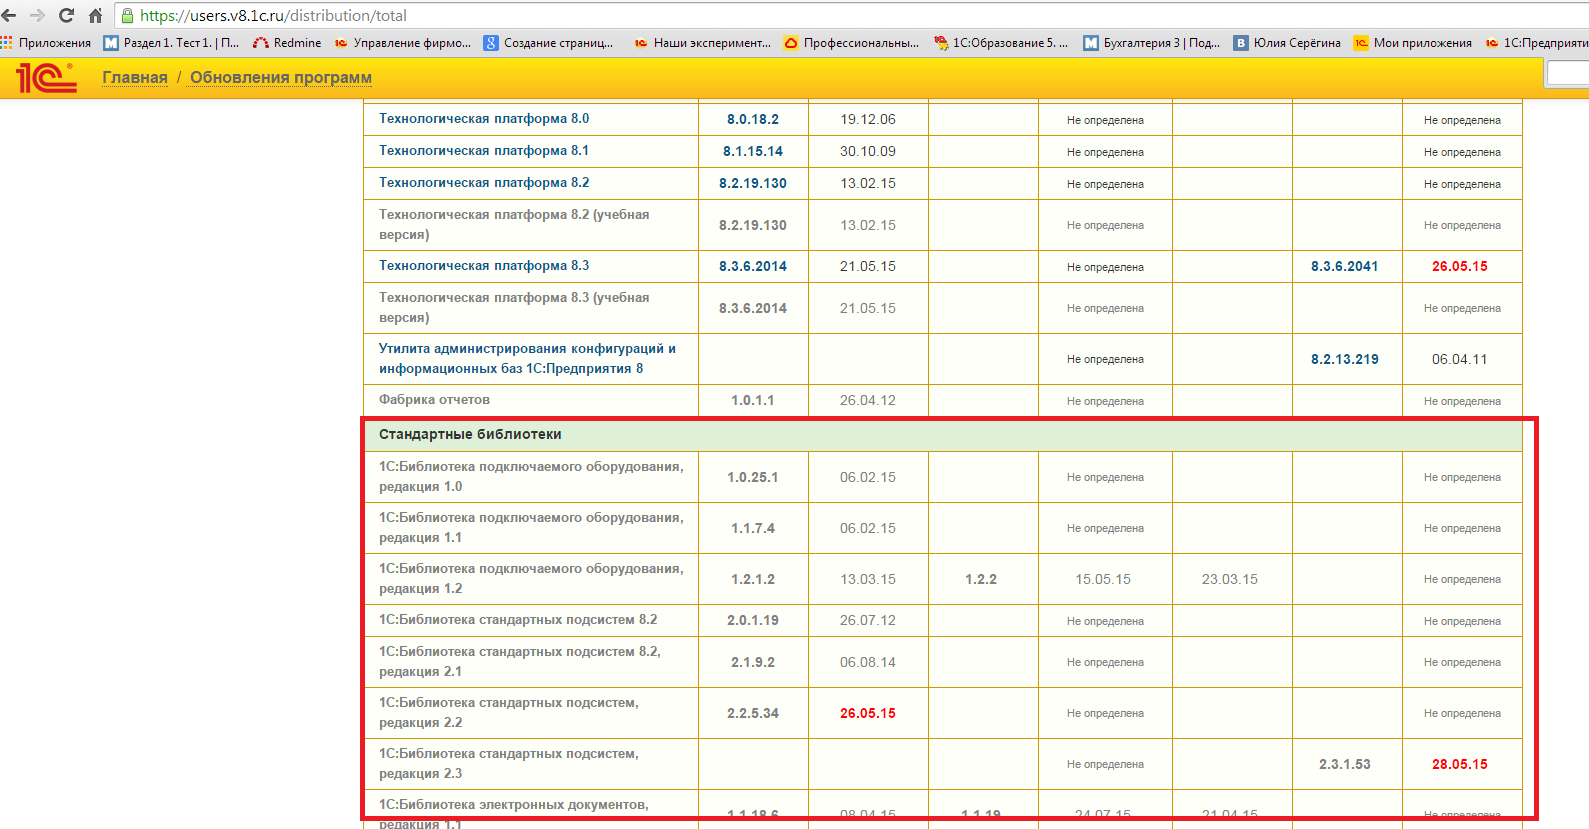
Task: Click date 26.04.12 cell
Action: 868,401
